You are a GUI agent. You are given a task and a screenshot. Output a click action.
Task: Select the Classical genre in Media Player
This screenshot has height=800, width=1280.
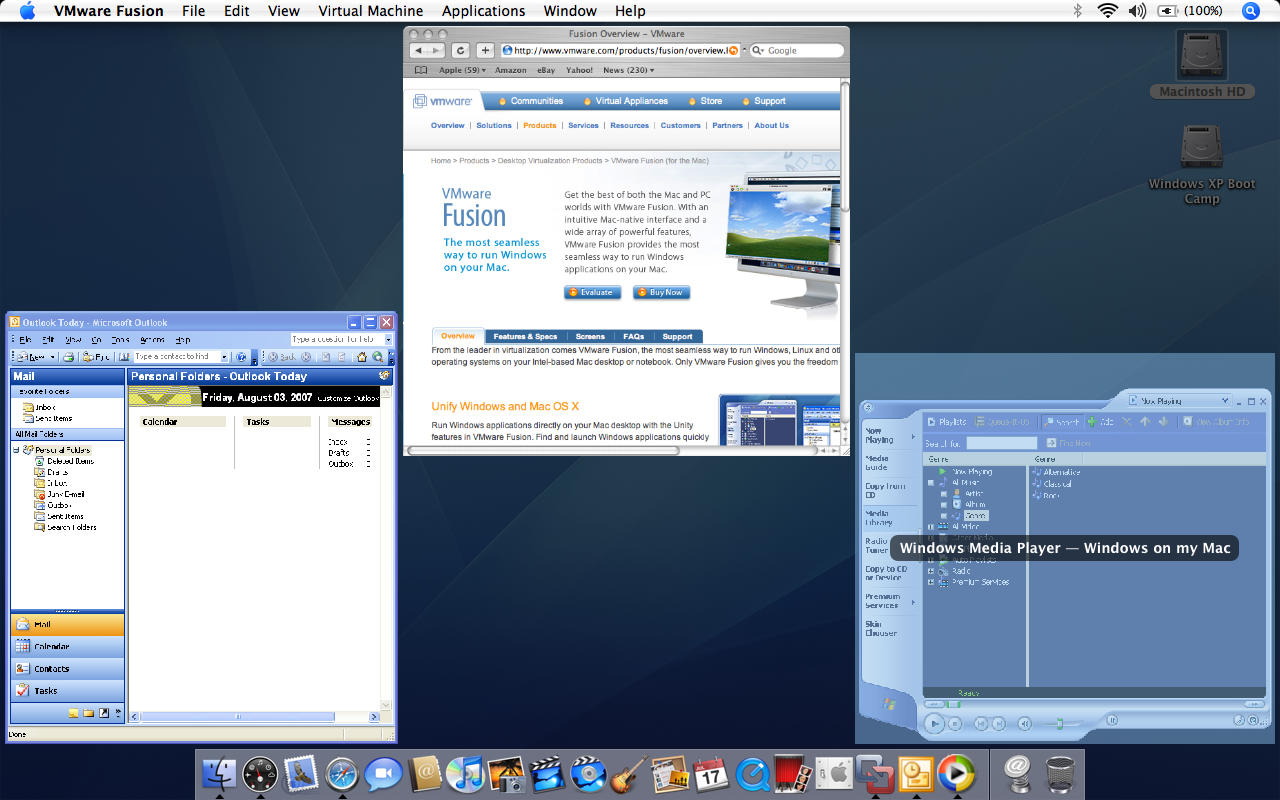coord(1052,484)
